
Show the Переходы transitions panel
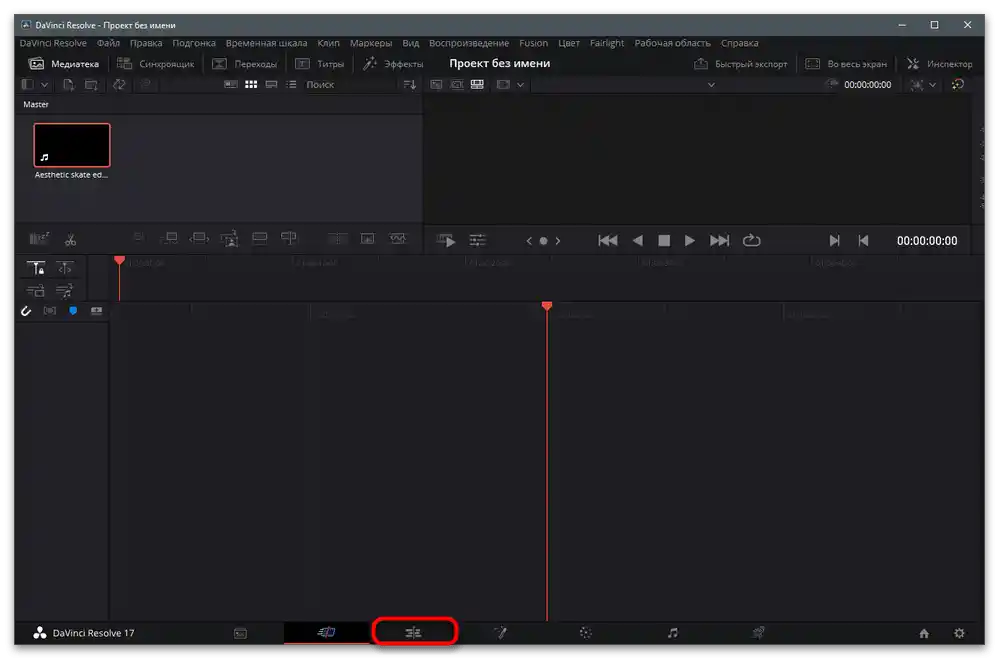[245, 64]
